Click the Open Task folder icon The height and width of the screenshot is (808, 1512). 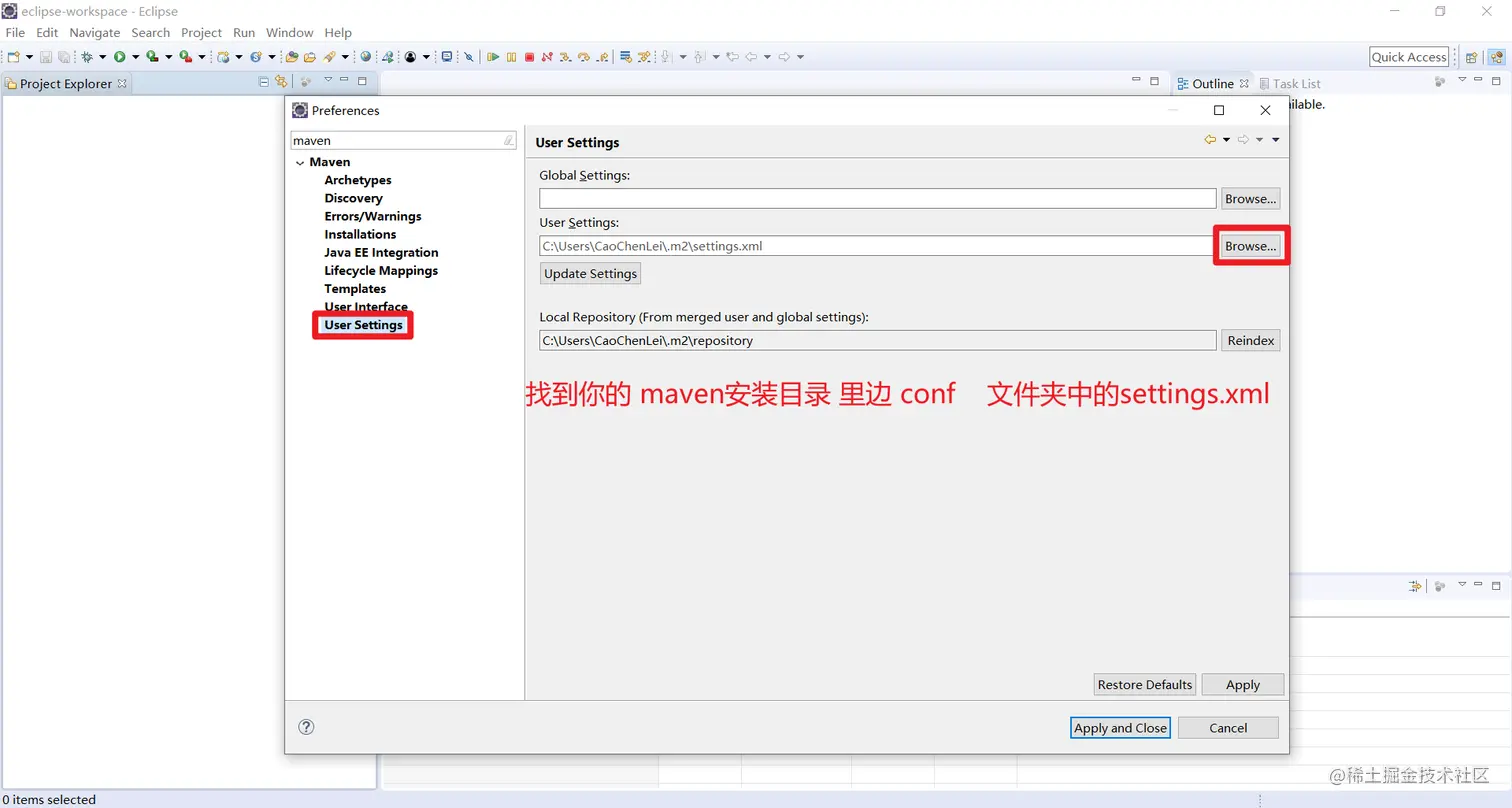(x=310, y=57)
